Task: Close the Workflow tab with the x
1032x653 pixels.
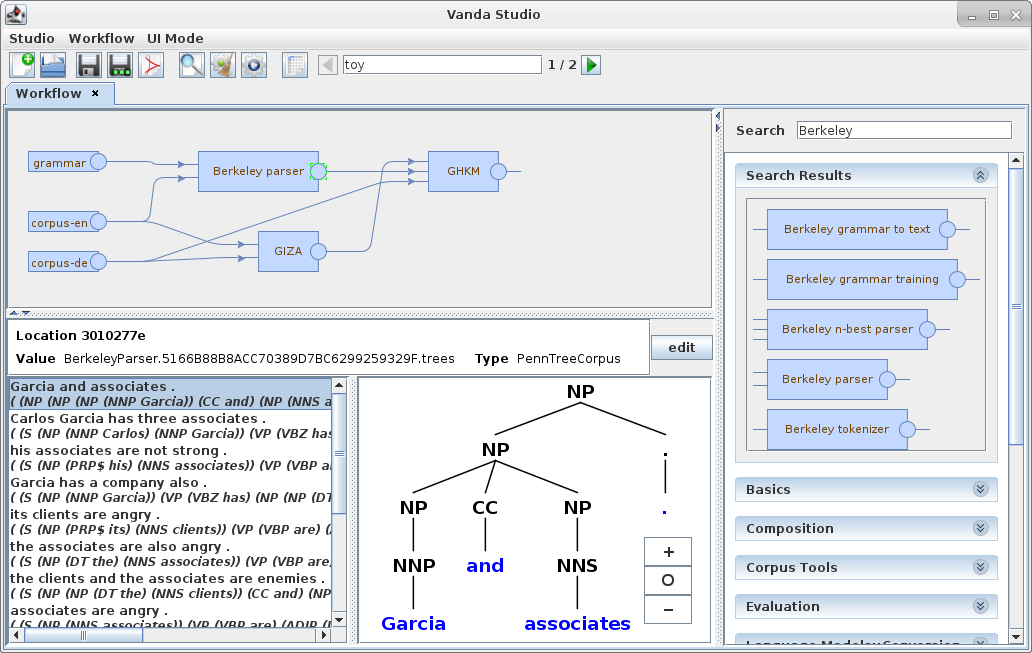Action: click(95, 93)
